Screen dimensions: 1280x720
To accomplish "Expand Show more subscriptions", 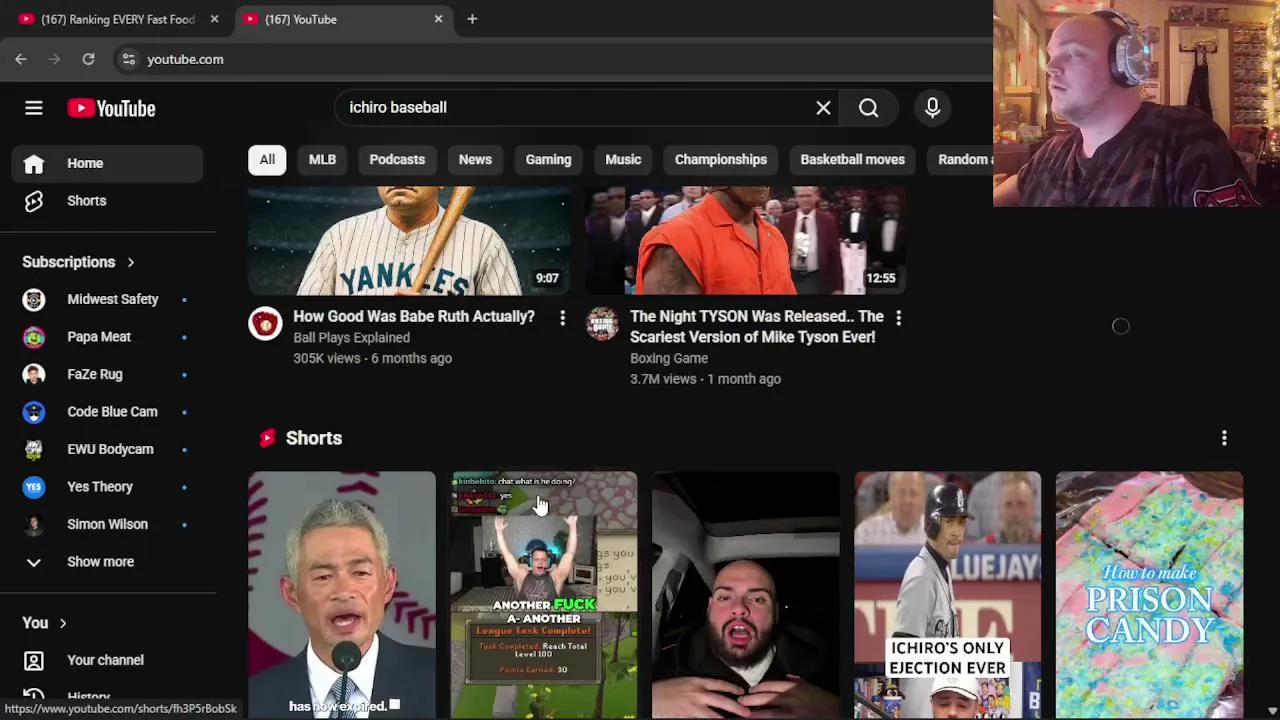I will tap(107, 562).
